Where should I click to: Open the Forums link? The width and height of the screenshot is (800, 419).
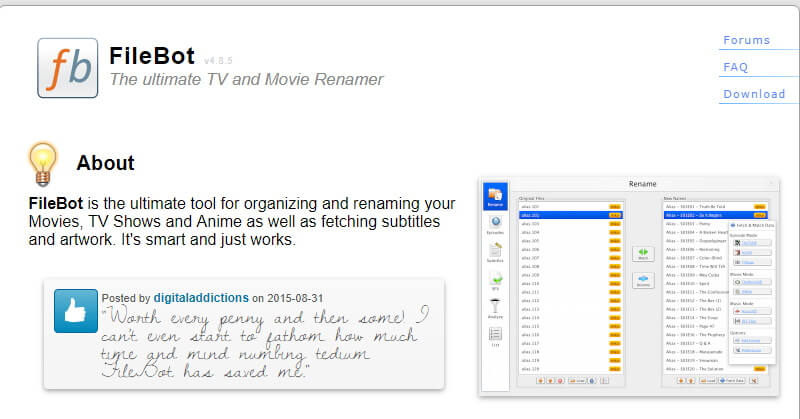(x=746, y=40)
